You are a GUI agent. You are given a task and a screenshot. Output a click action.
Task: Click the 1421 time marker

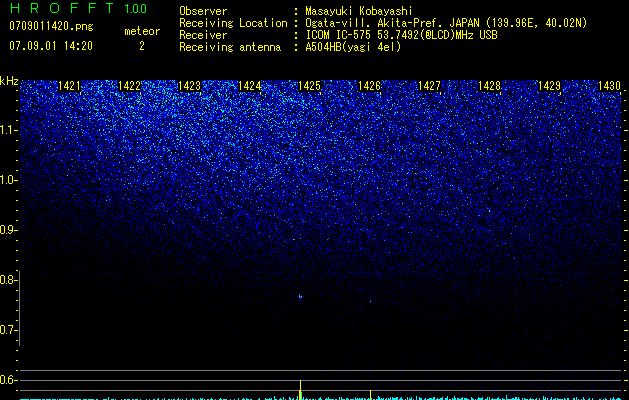click(69, 85)
